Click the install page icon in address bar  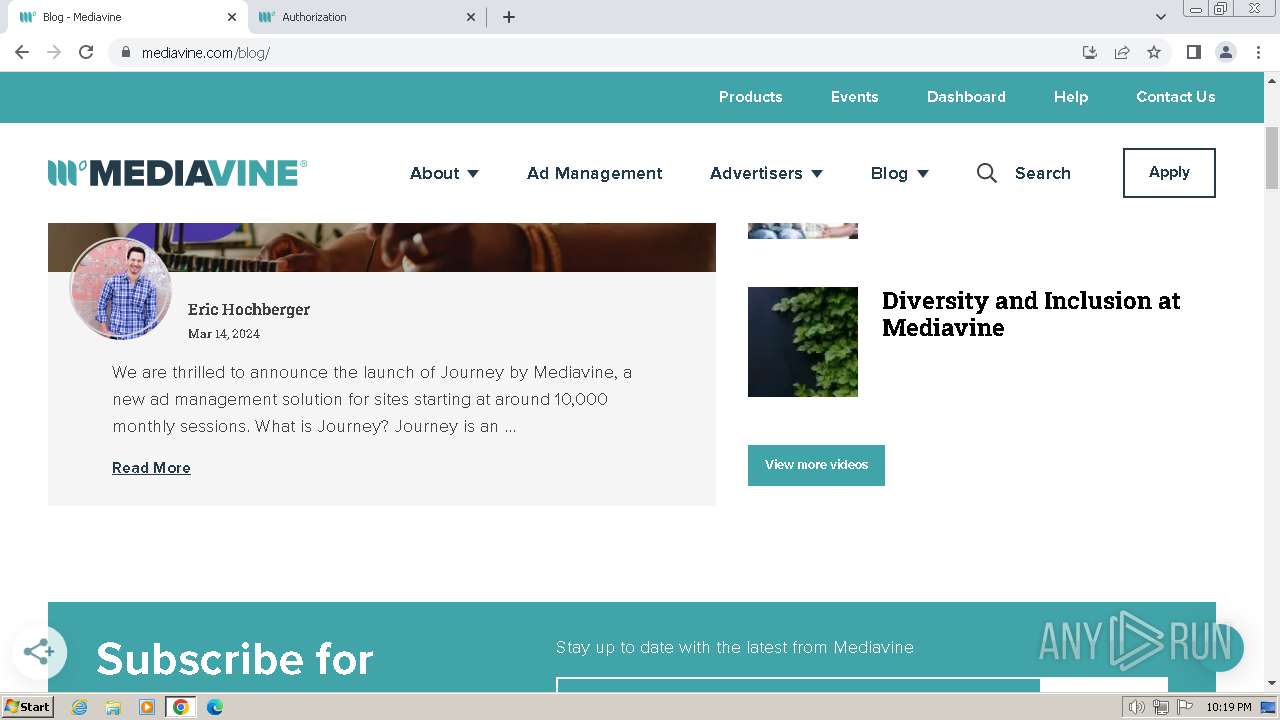pos(1090,52)
